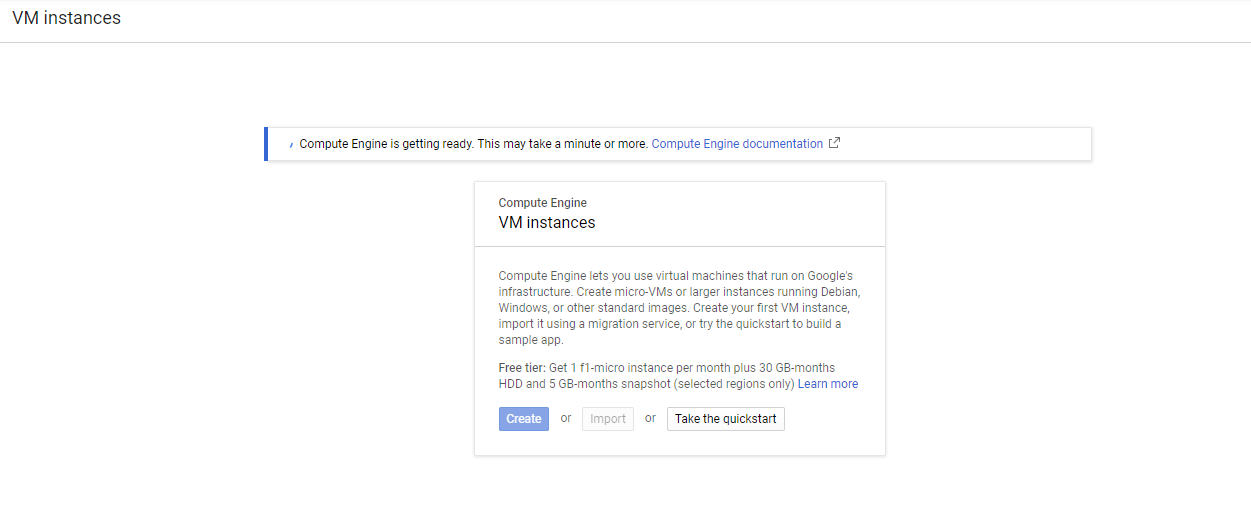Start with the Take the quickstart button
The width and height of the screenshot is (1251, 518).
725,419
